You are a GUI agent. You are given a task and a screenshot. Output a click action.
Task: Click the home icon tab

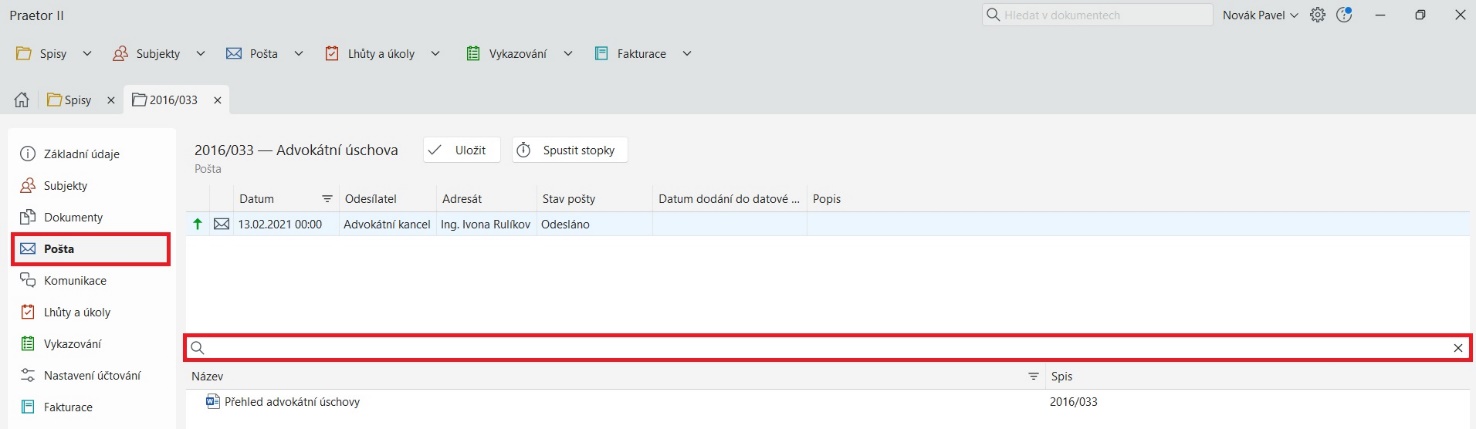click(20, 100)
